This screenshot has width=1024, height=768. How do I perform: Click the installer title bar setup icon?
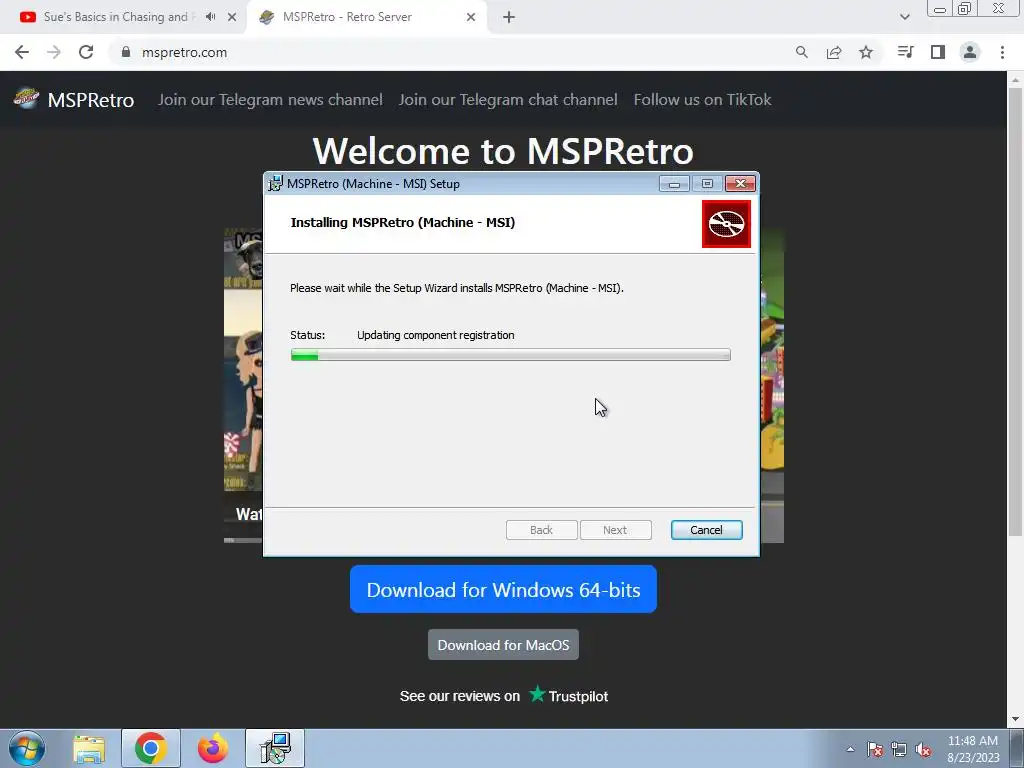pos(276,184)
